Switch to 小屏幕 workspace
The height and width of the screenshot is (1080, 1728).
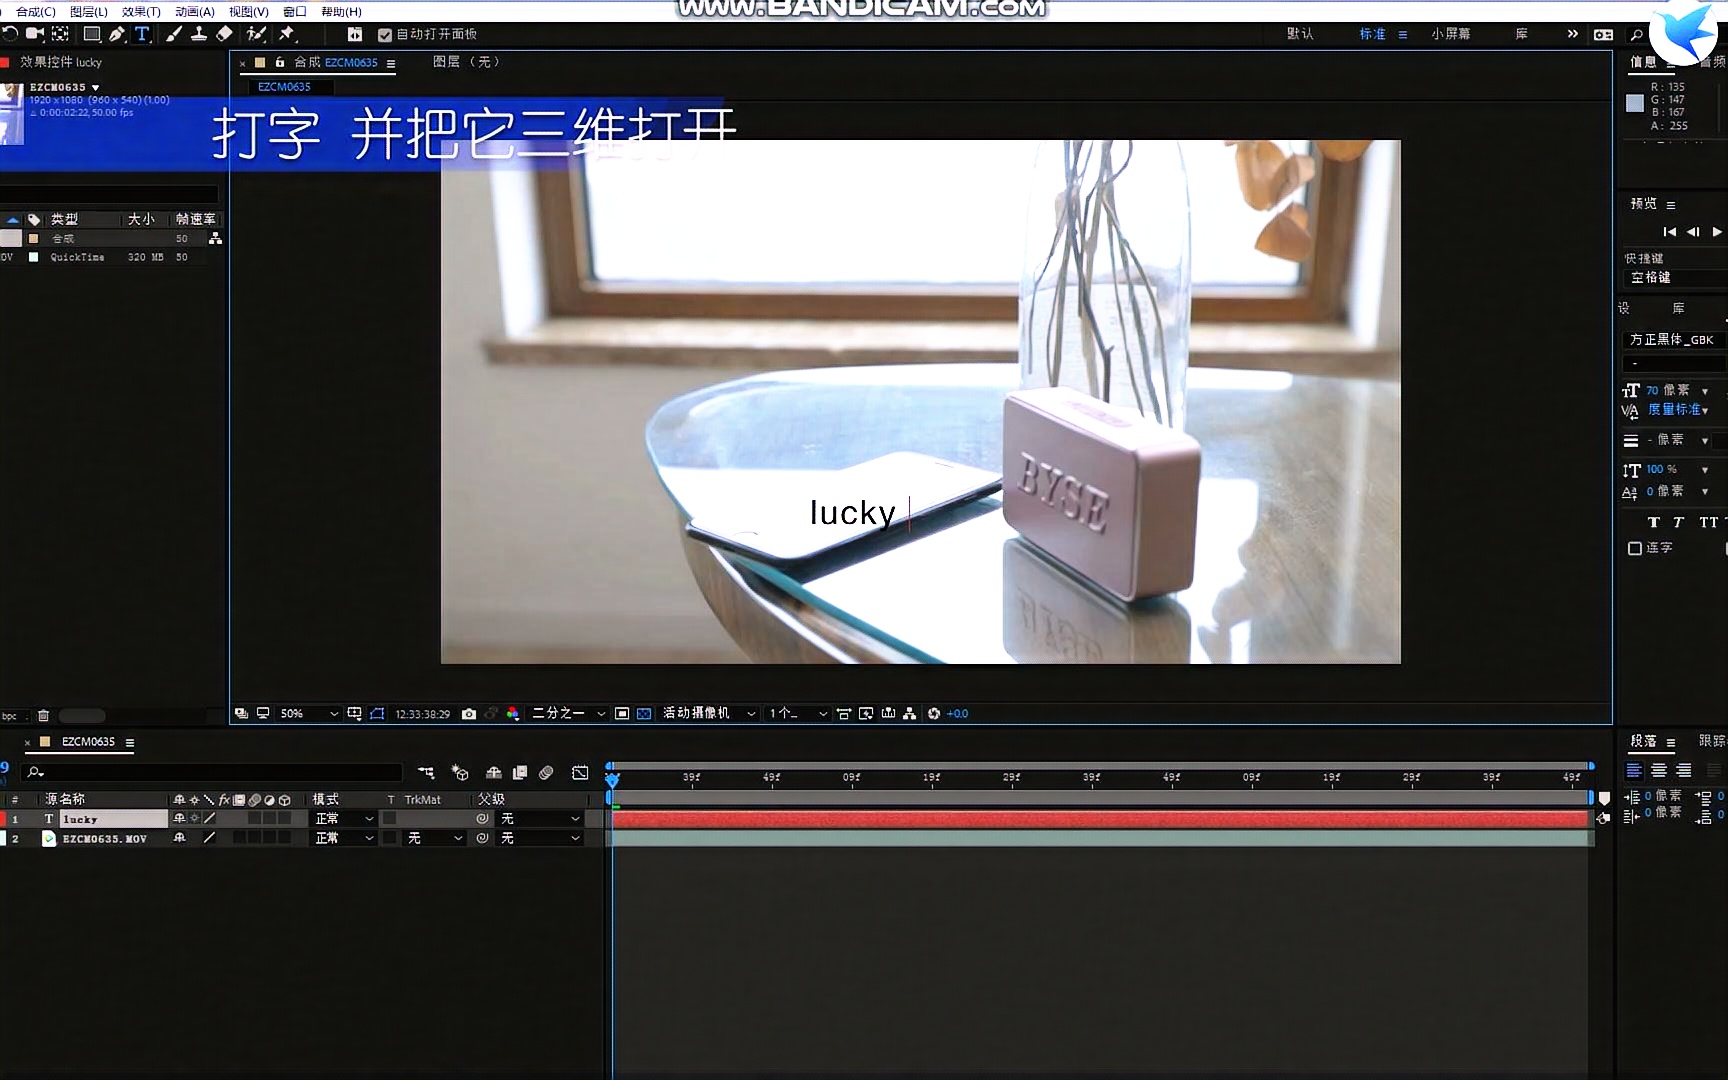tap(1450, 34)
